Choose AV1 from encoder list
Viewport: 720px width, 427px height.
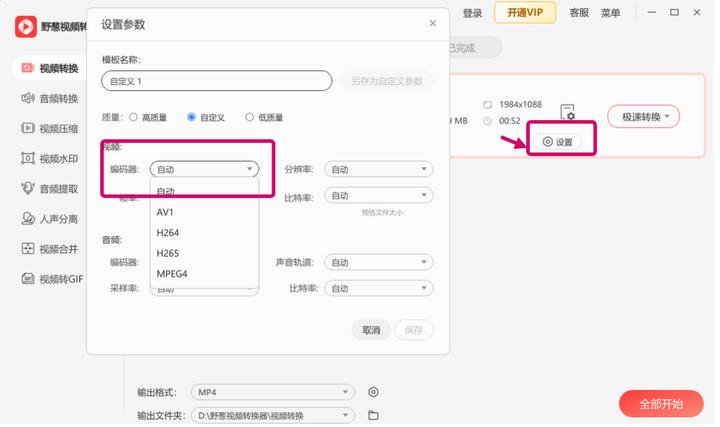coord(204,212)
